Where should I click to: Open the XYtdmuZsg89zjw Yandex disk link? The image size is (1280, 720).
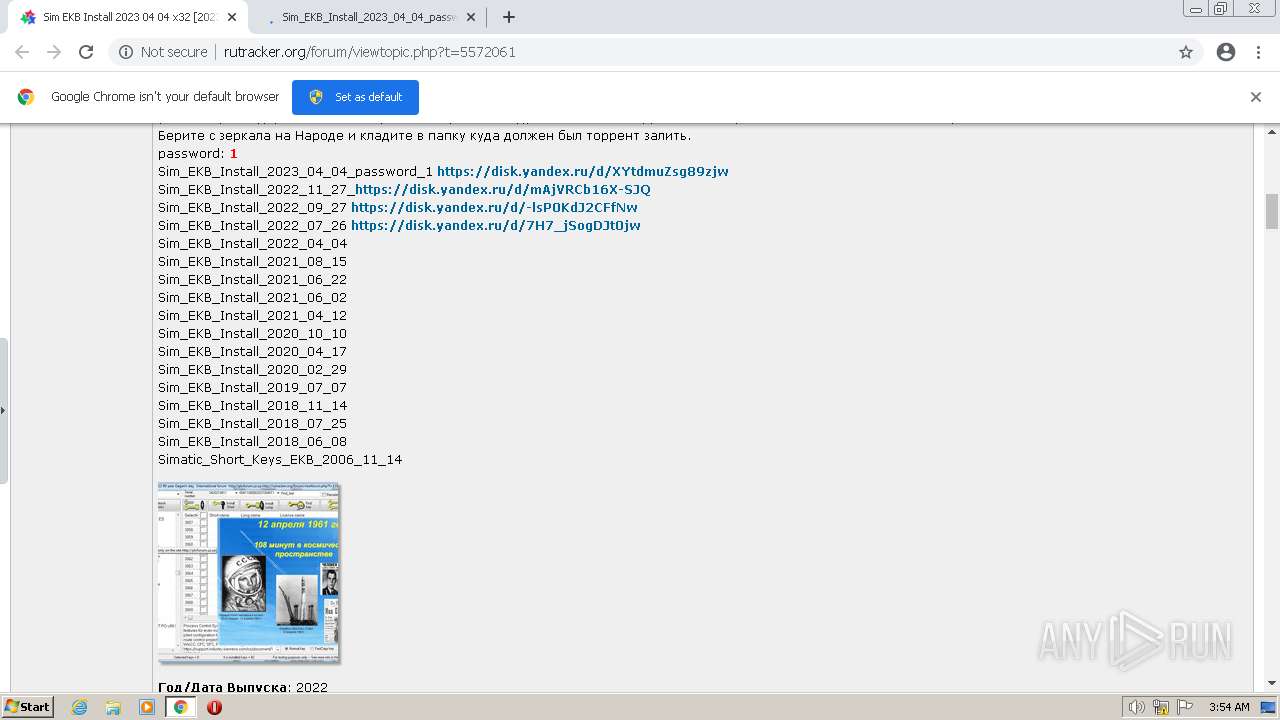point(583,171)
